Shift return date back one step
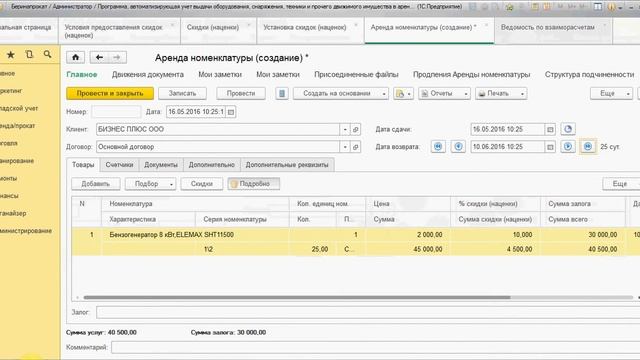The width and height of the screenshot is (640, 360). pyautogui.click(x=458, y=147)
